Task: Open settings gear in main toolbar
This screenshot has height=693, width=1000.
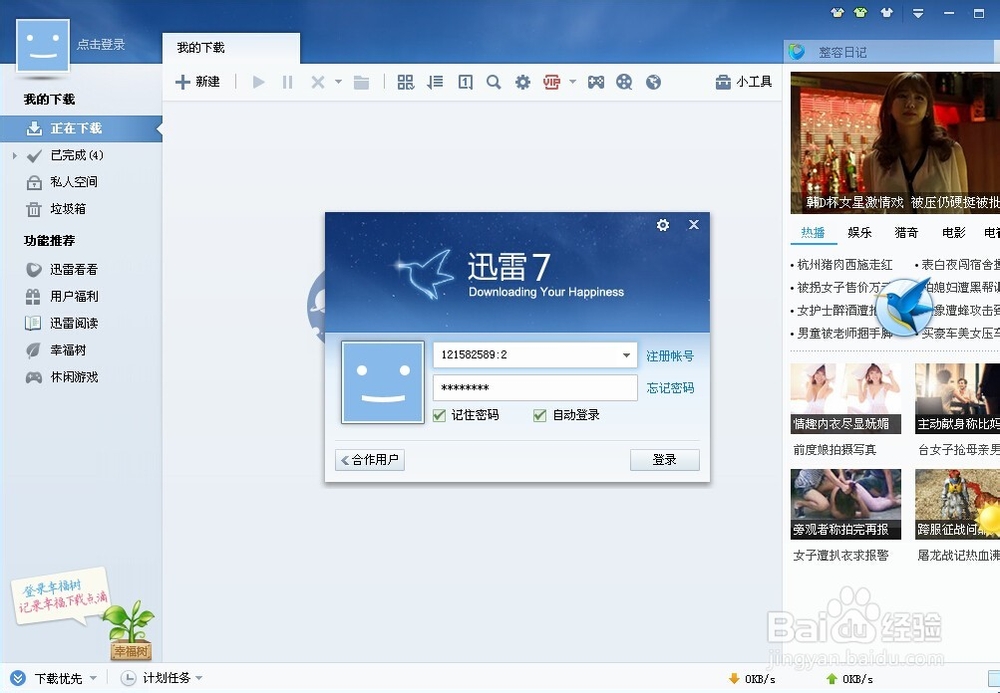Action: 523,82
